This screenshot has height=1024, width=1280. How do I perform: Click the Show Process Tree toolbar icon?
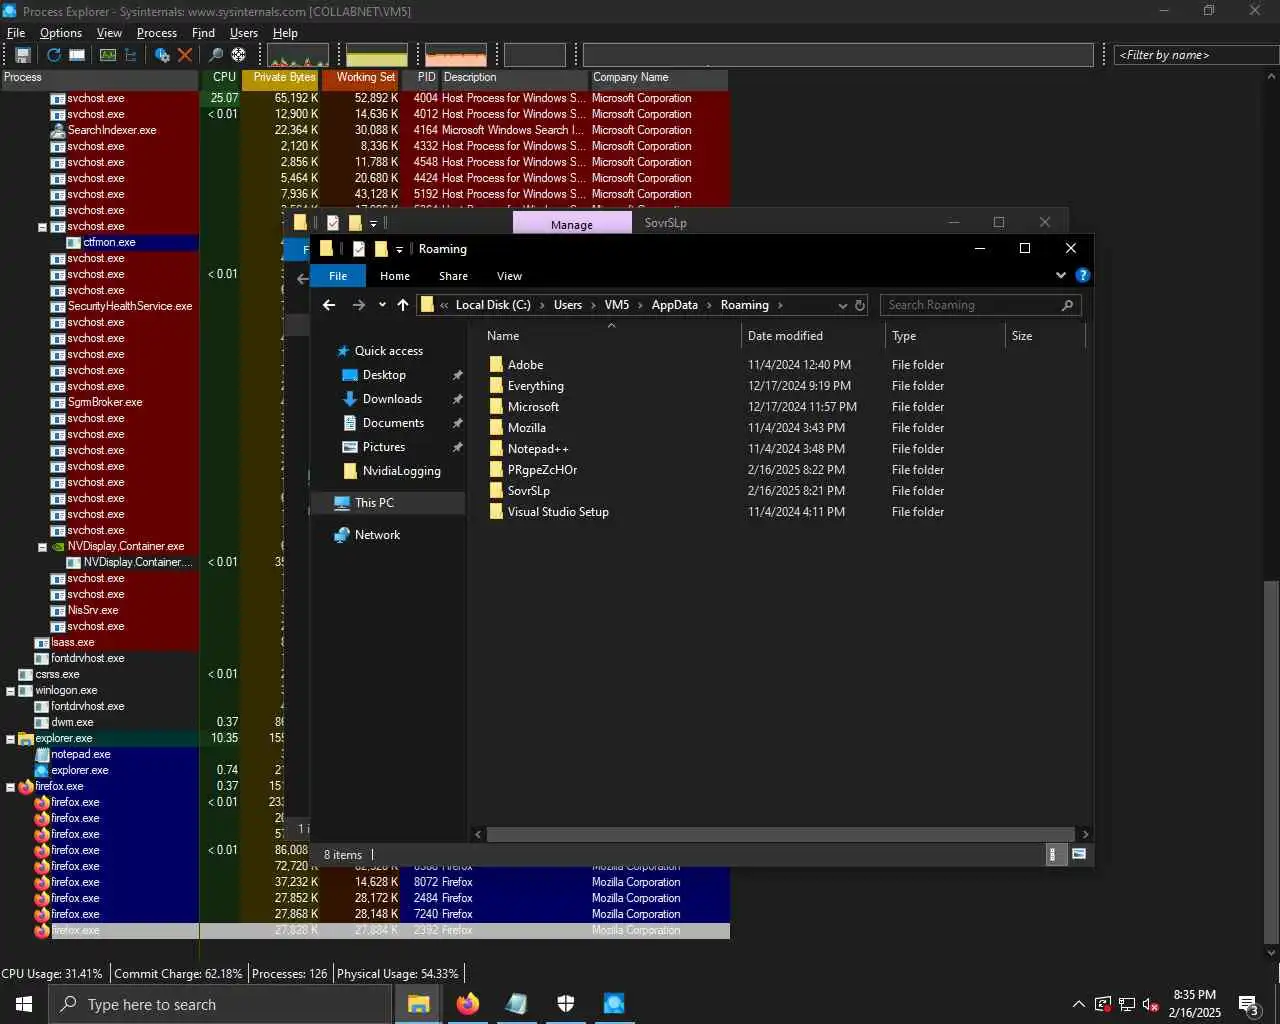click(x=130, y=55)
